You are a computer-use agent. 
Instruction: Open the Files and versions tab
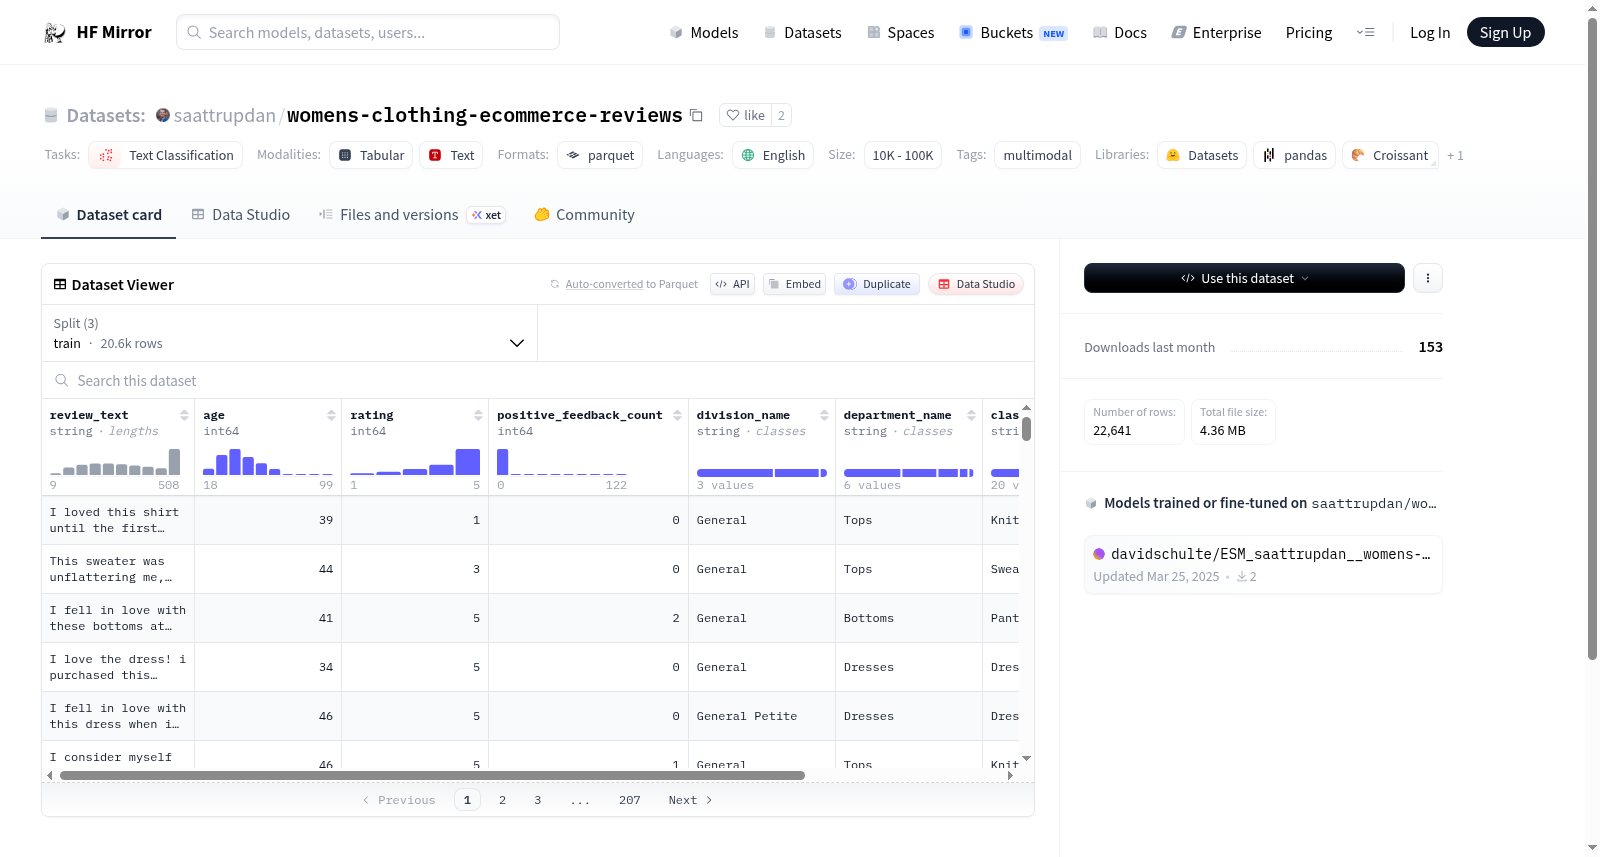[412, 215]
